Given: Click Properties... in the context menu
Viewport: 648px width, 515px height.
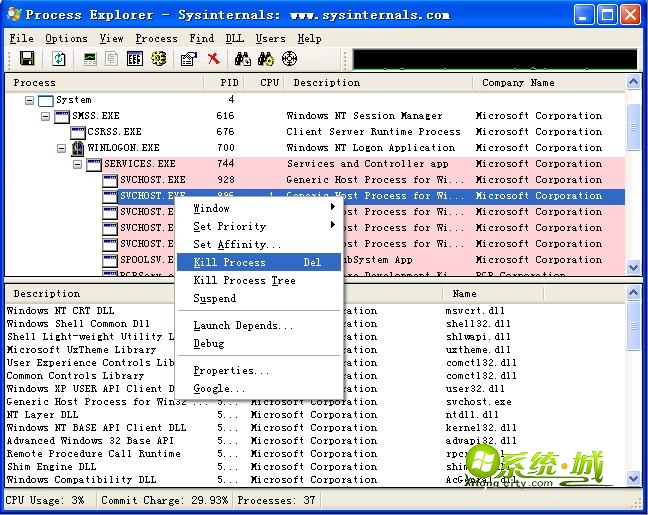Looking at the screenshot, I should pyautogui.click(x=224, y=370).
